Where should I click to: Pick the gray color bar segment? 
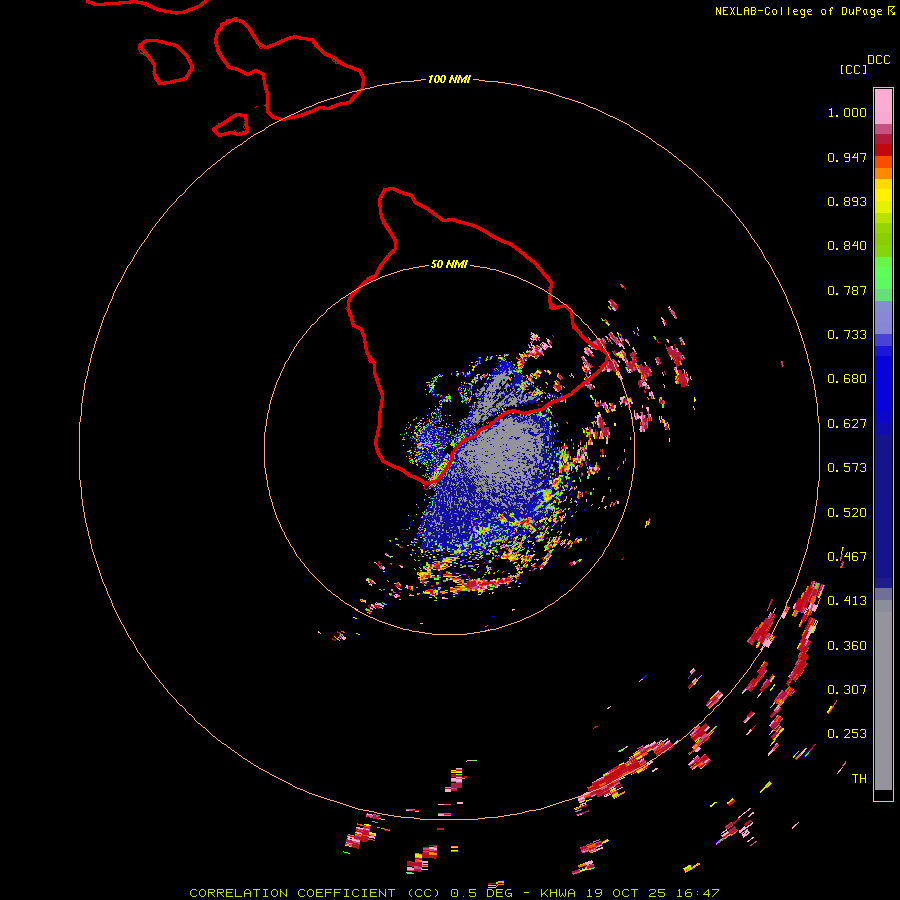[883, 695]
